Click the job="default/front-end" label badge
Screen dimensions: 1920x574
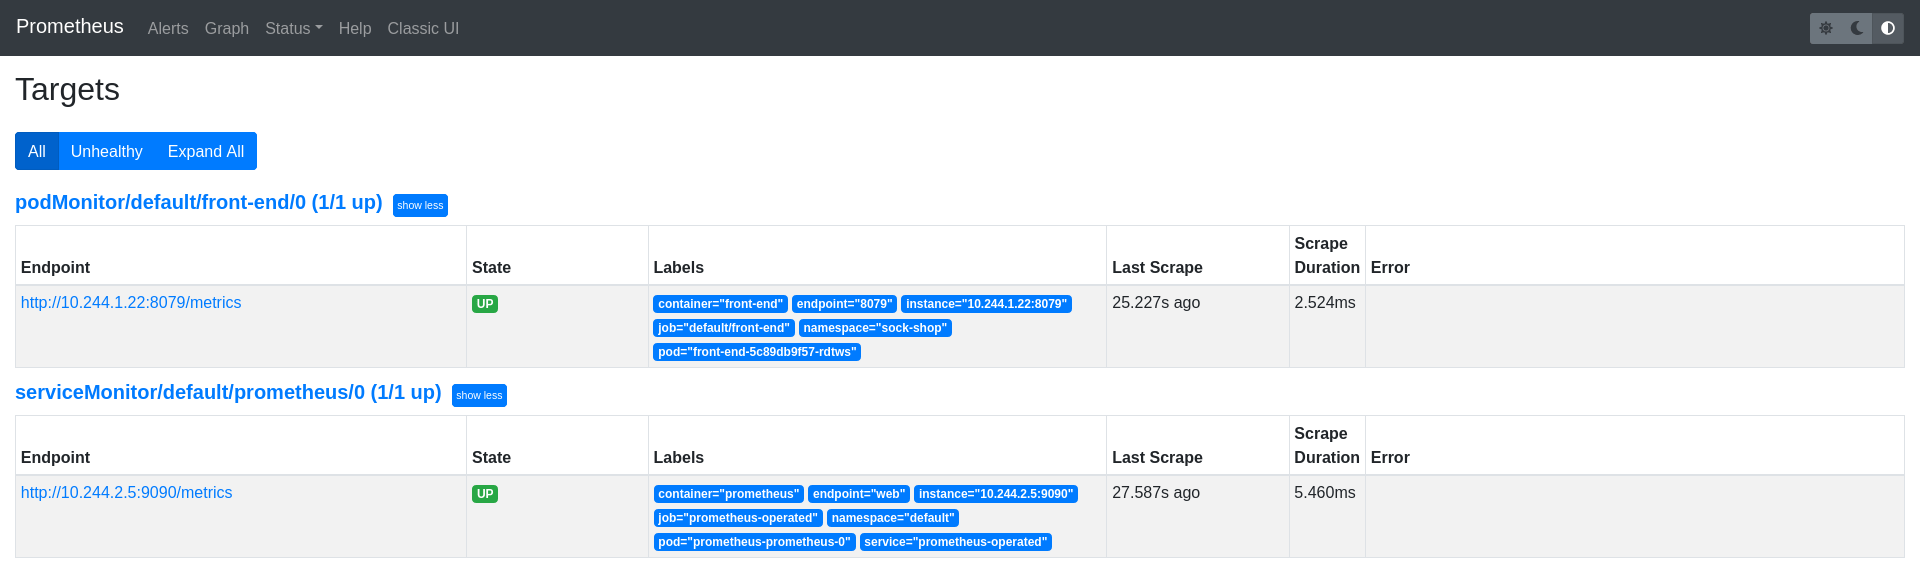click(724, 328)
